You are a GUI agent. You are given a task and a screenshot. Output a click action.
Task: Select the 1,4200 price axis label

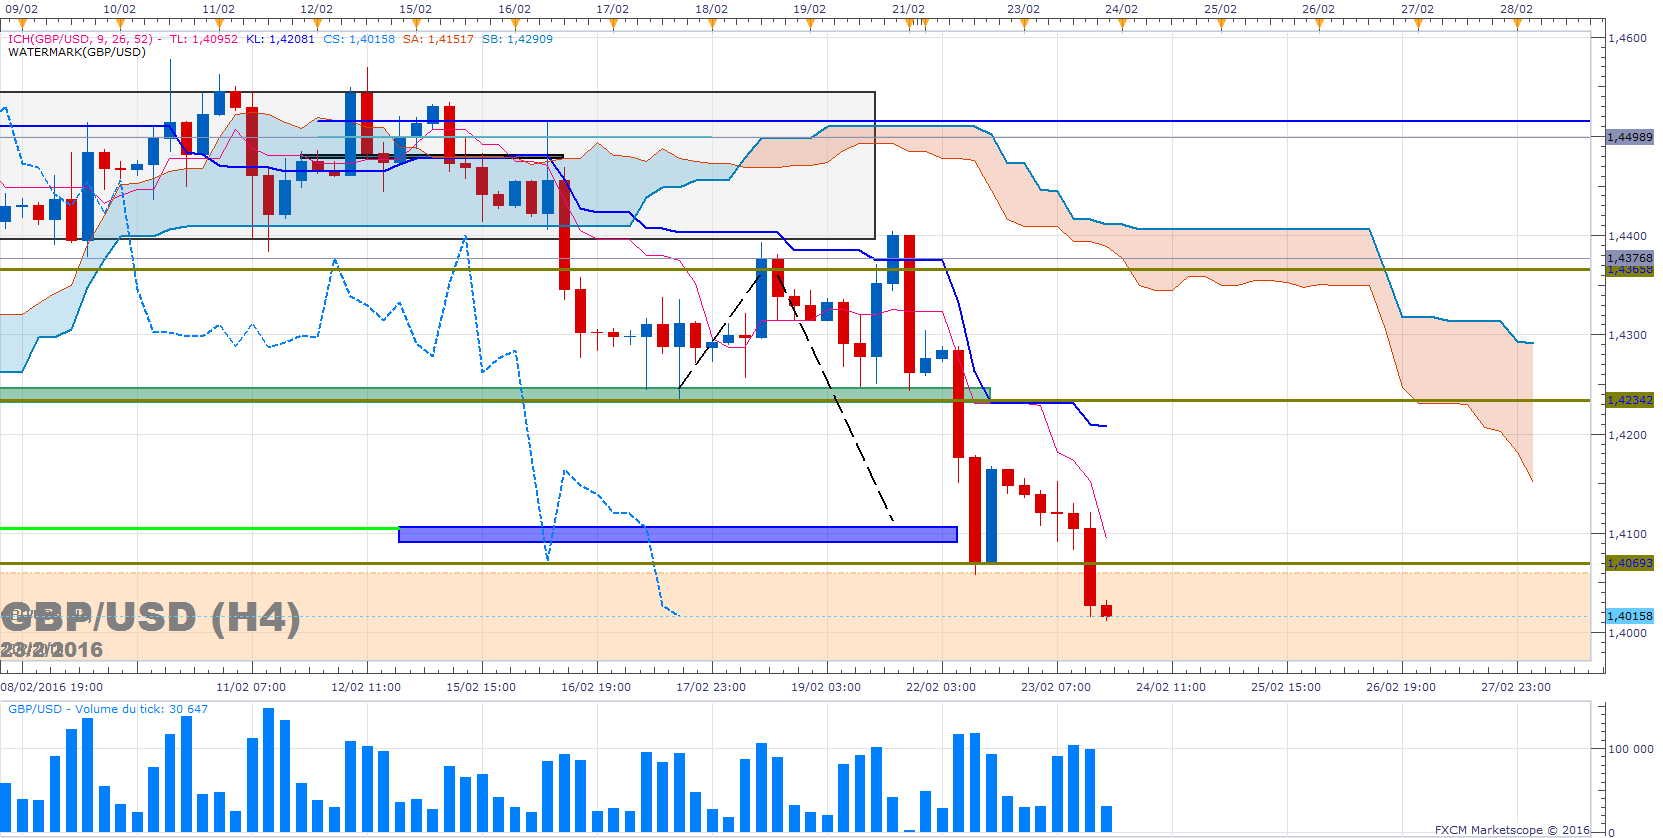(1627, 435)
